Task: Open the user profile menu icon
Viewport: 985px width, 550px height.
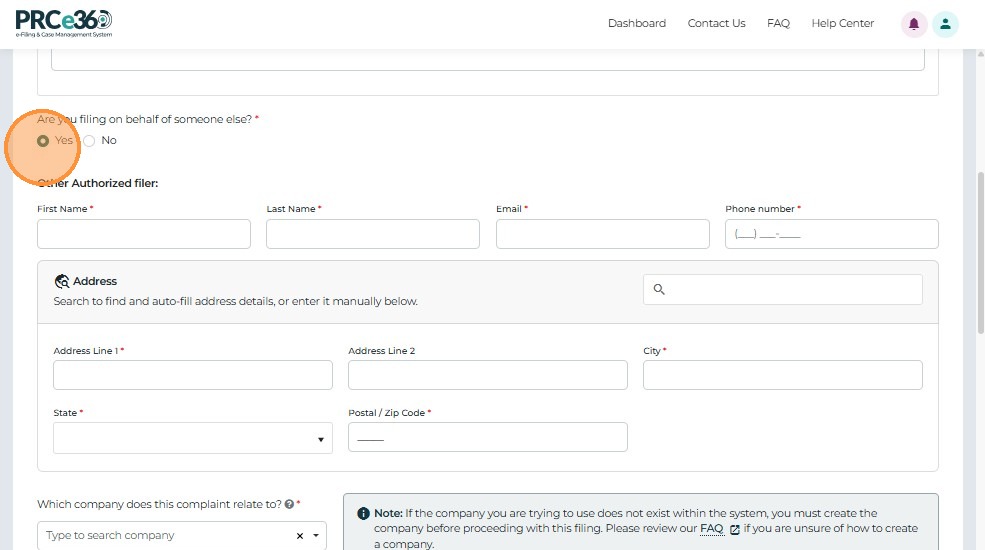Action: pos(945,24)
